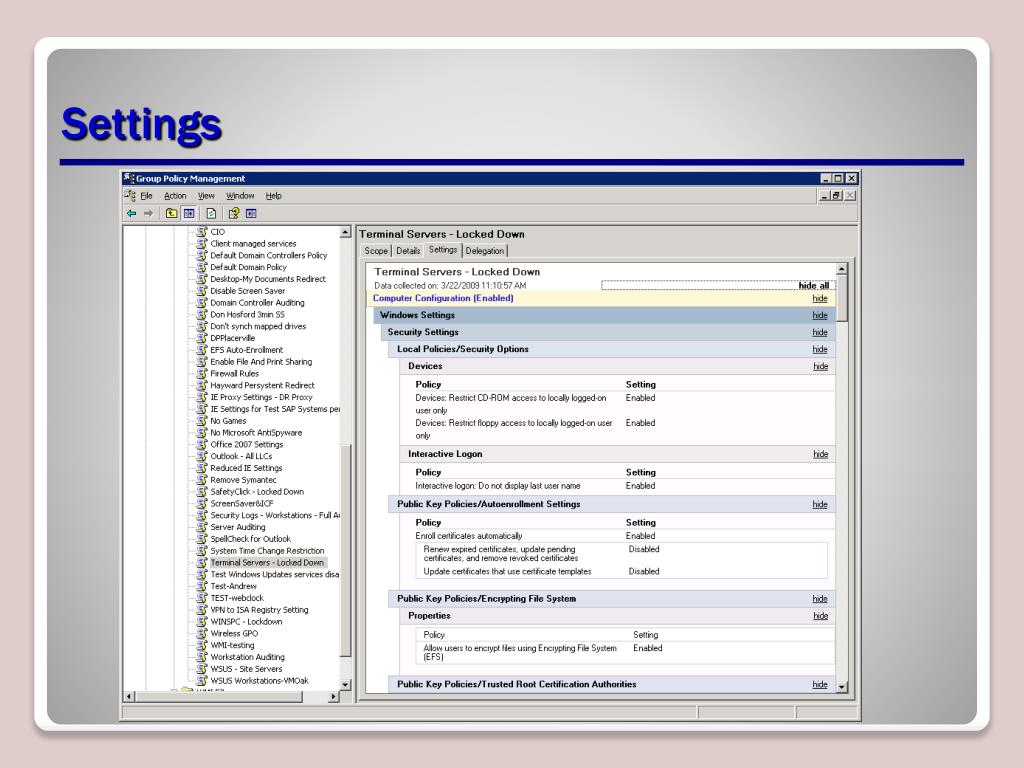This screenshot has height=768, width=1024.
Task: Click the GPO icon beside Wireless GPO
Action: tap(202, 633)
